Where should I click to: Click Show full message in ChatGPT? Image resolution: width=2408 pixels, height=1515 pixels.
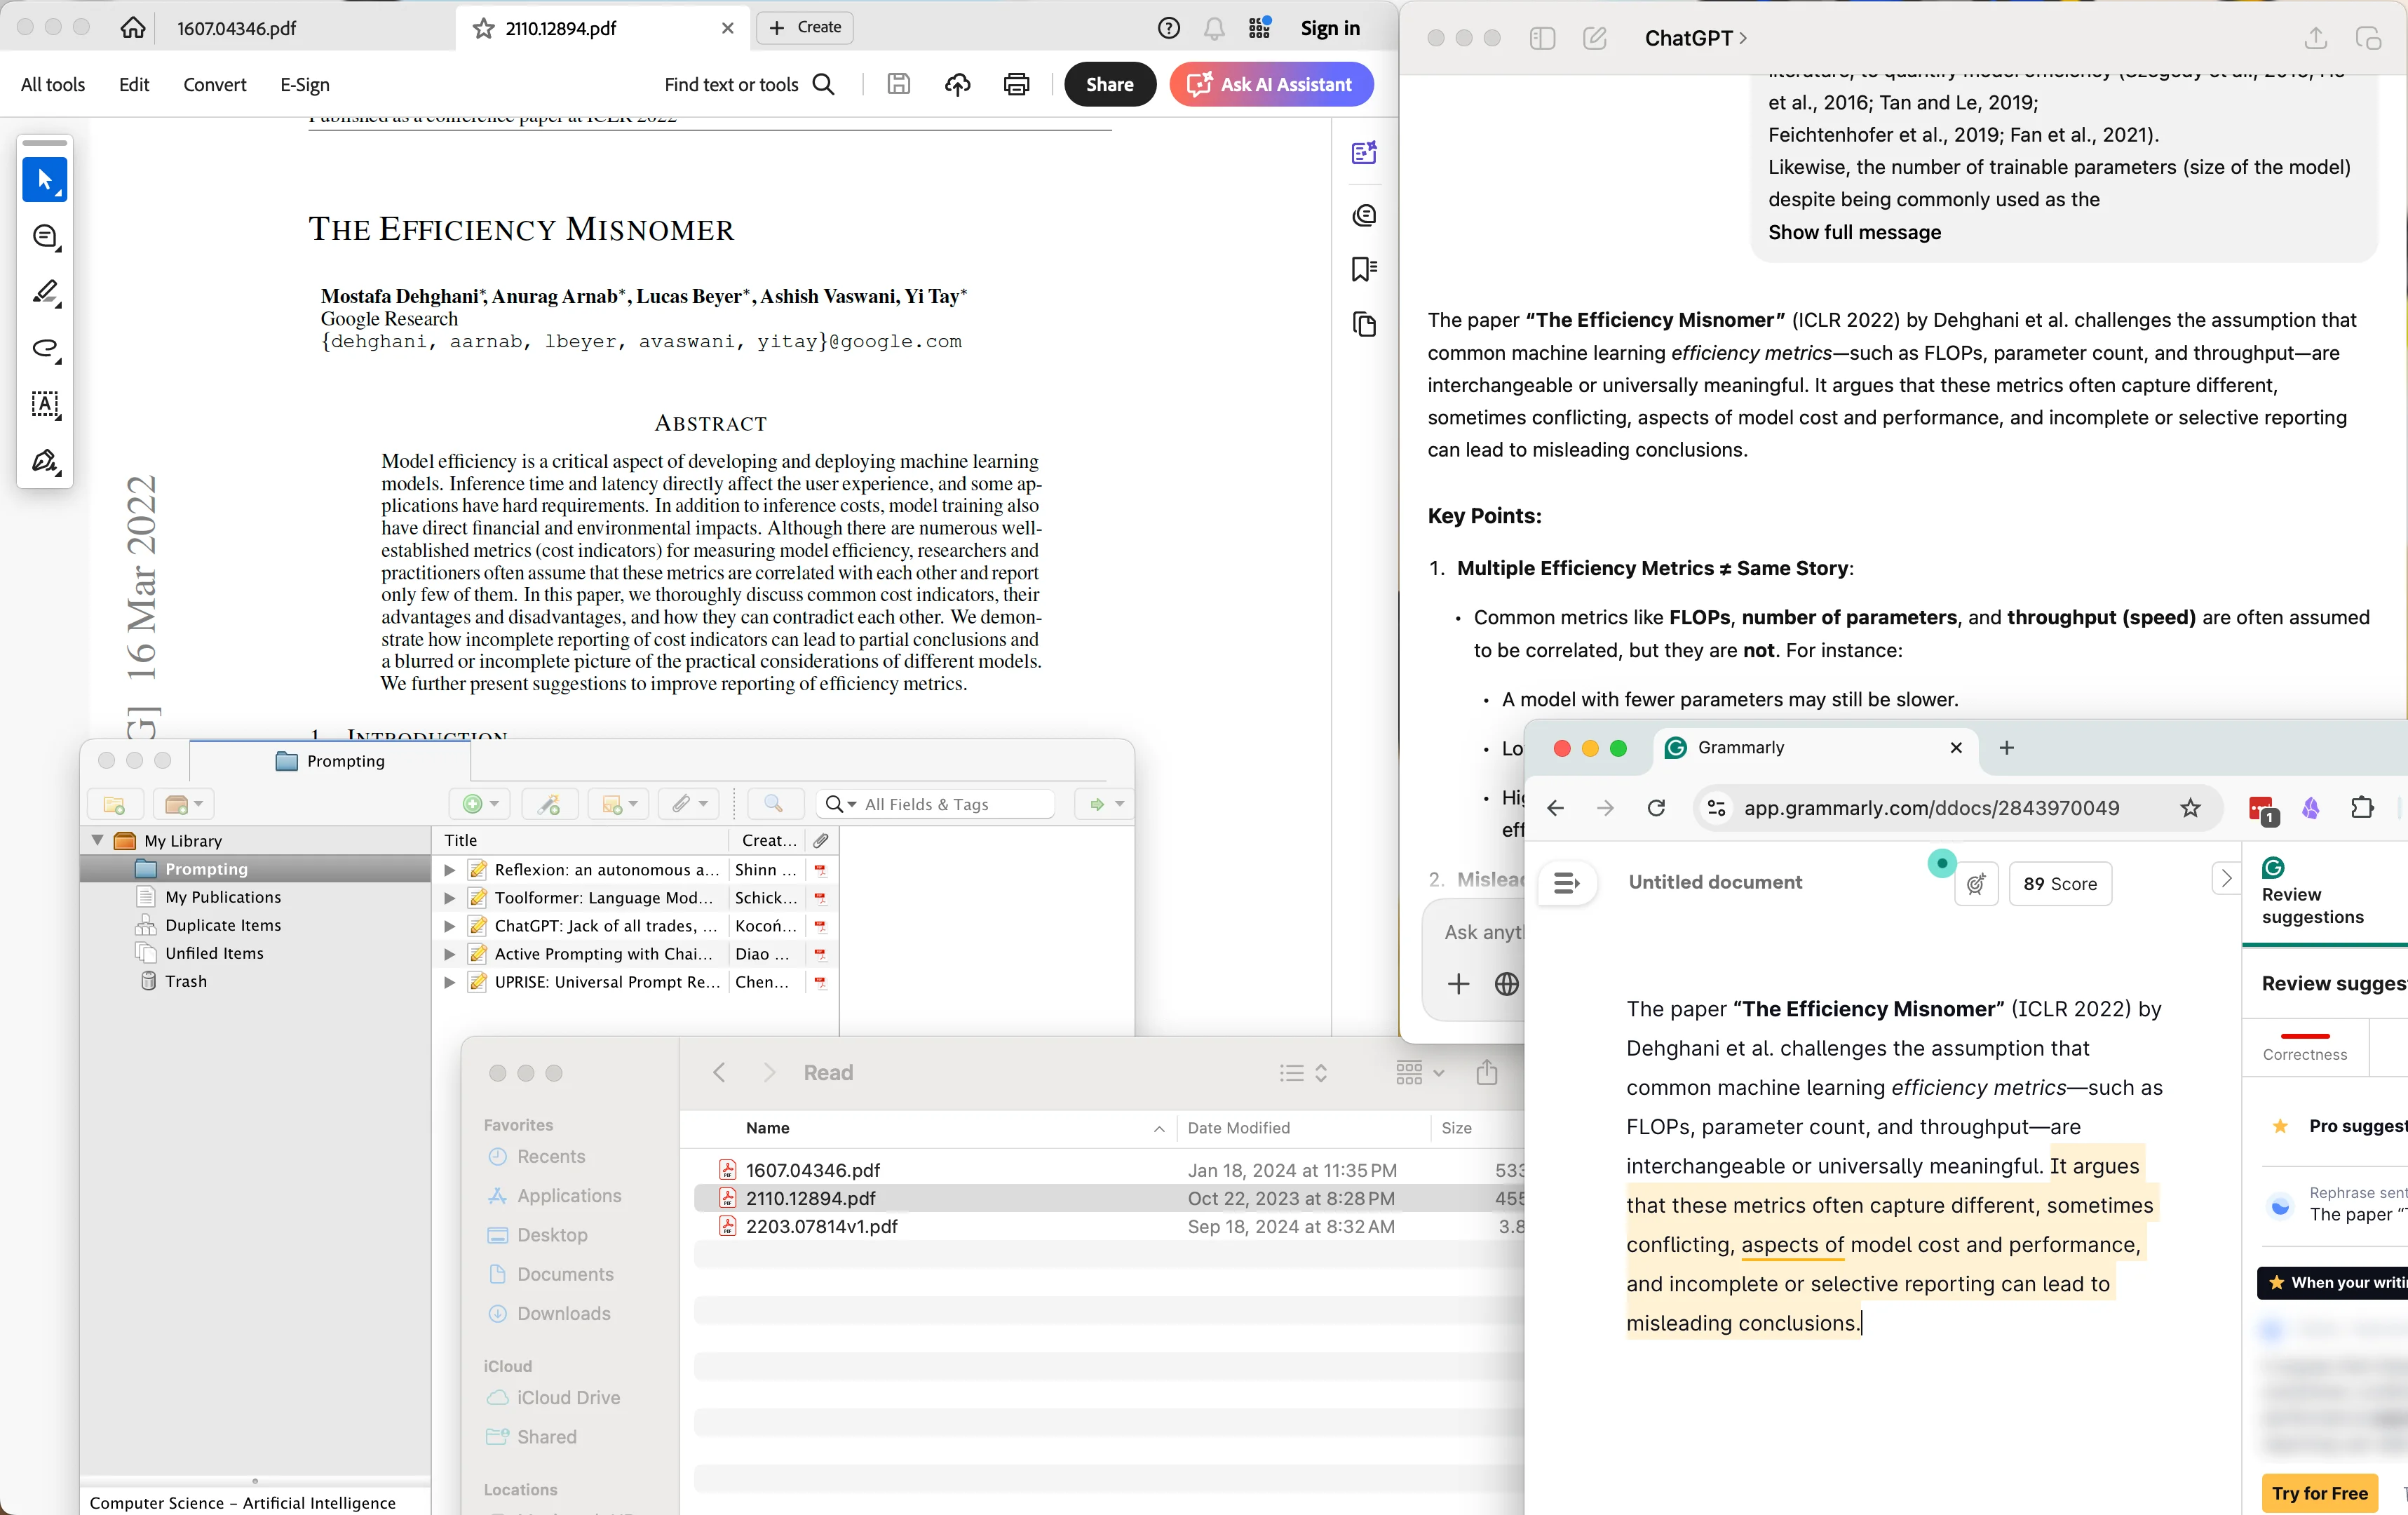point(1855,233)
